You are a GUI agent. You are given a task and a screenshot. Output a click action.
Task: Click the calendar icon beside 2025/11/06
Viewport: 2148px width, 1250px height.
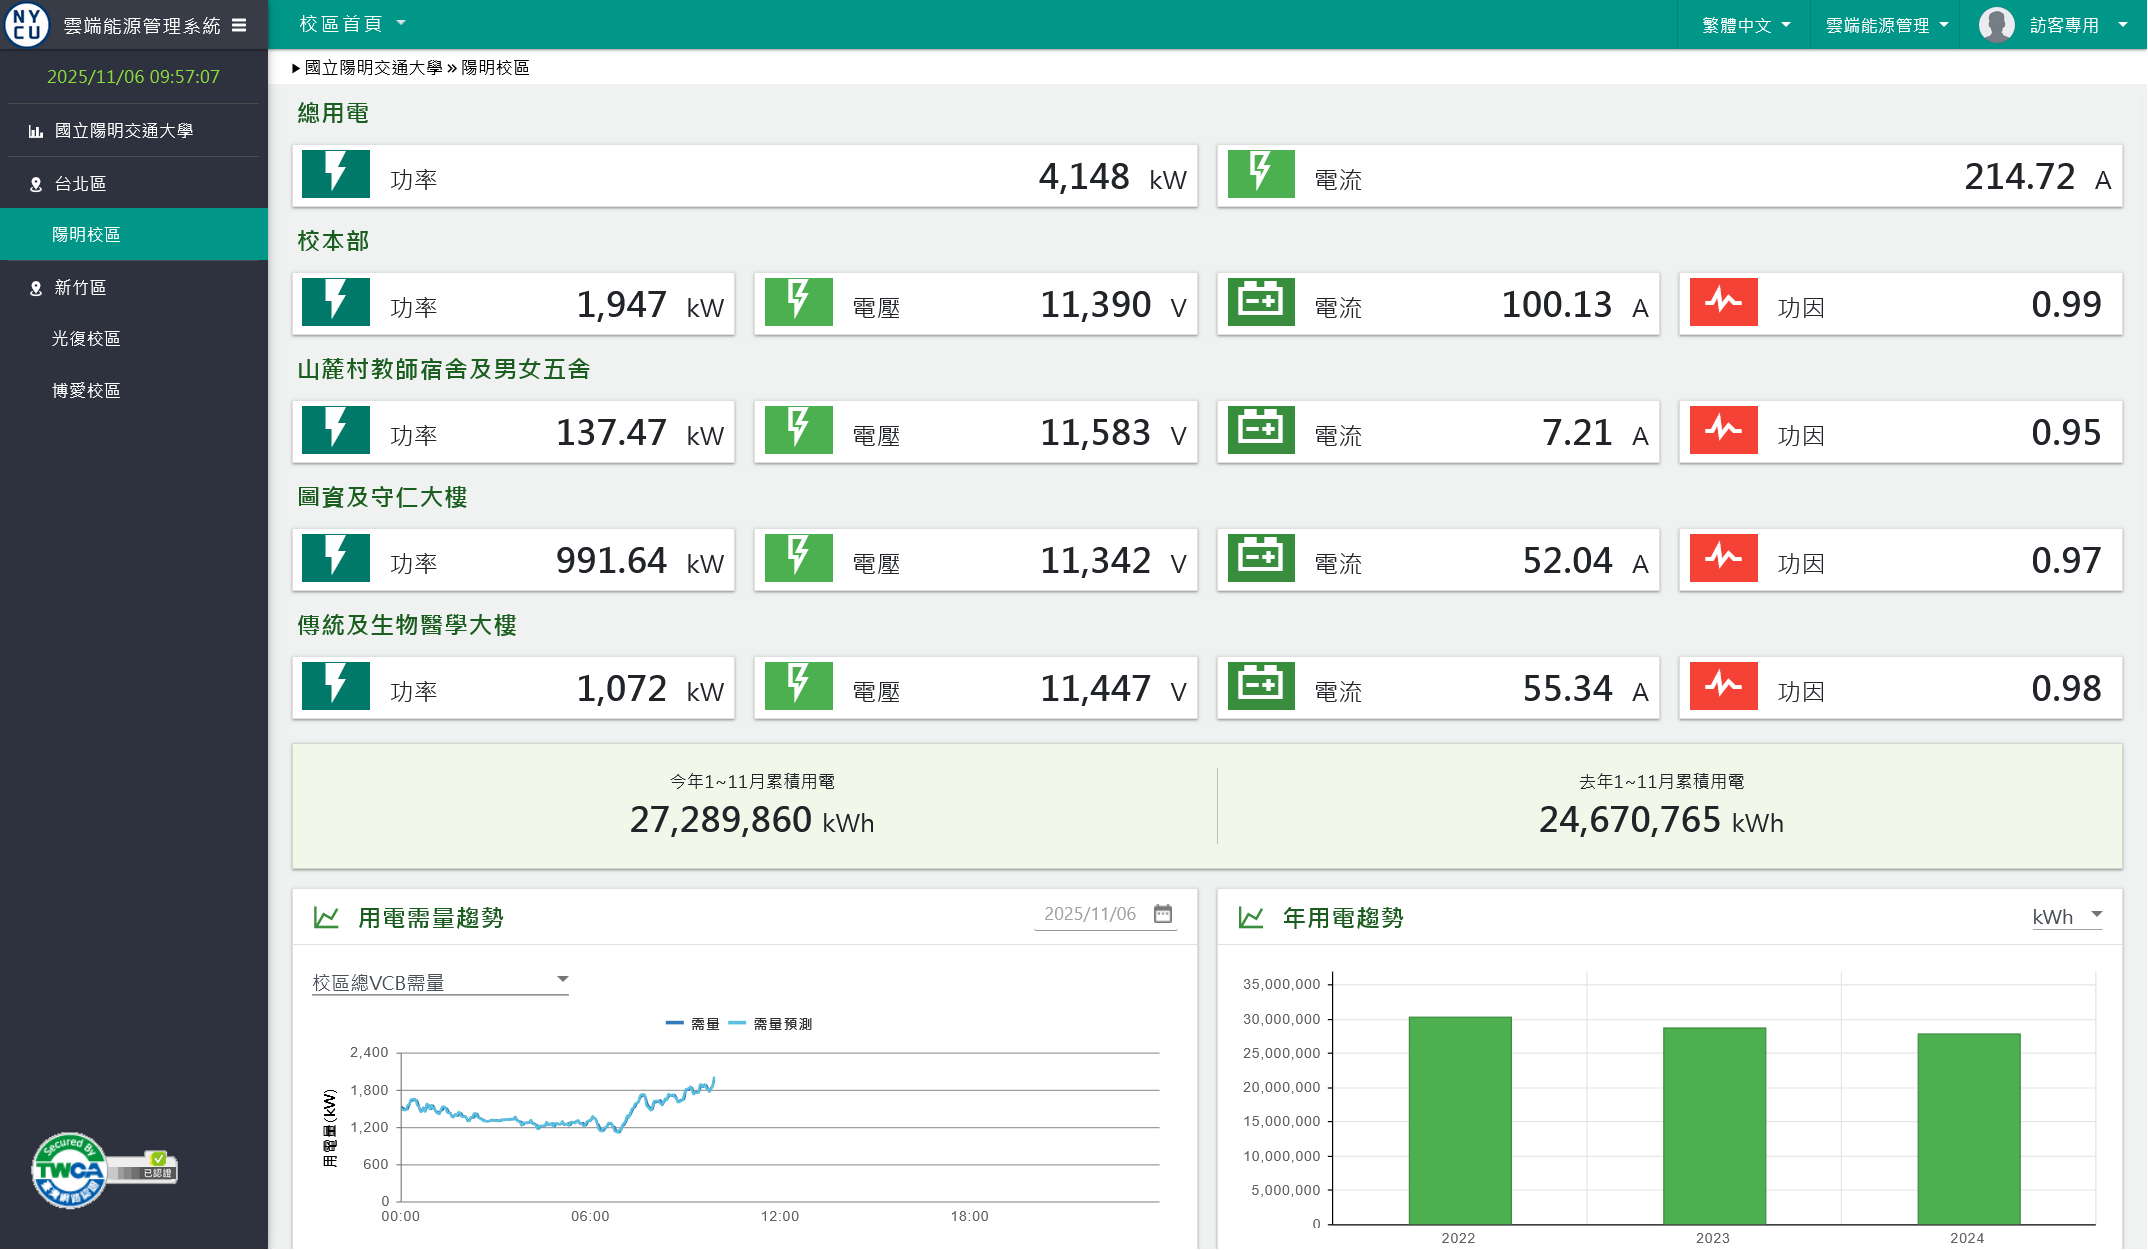pos(1163,913)
